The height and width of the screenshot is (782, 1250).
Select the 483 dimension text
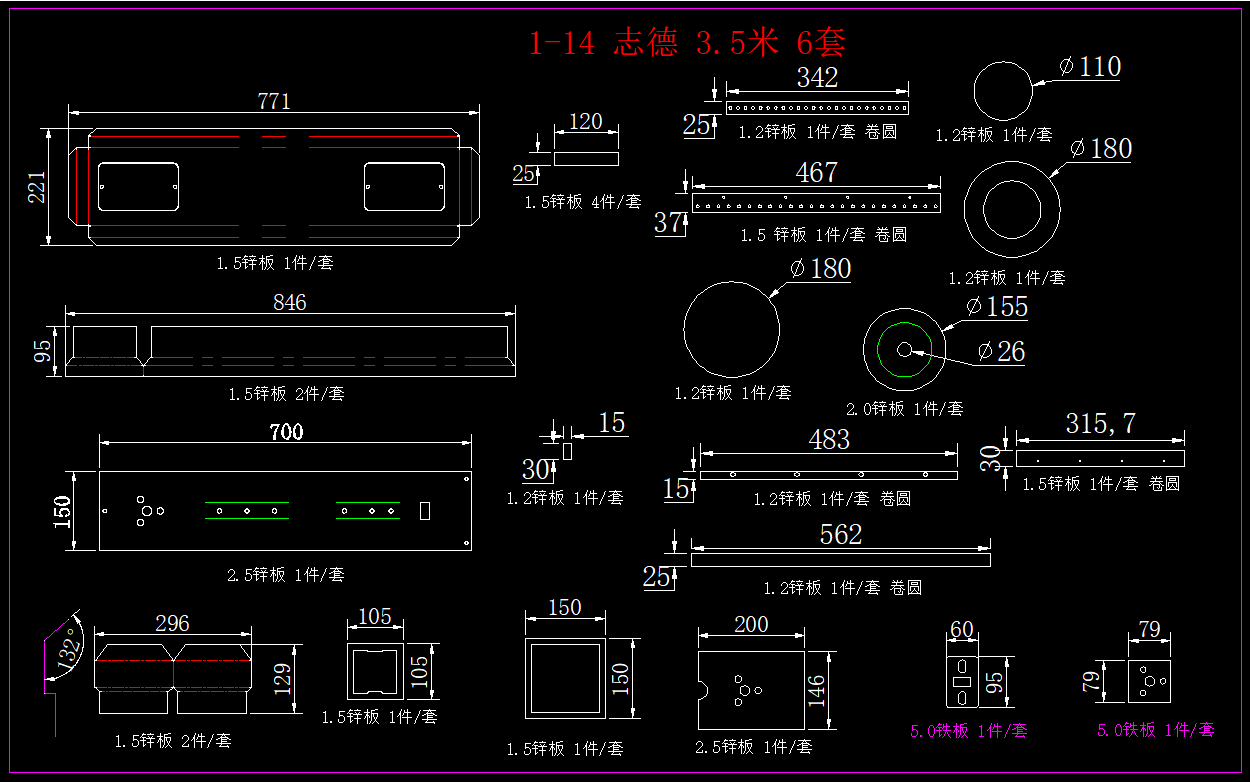[x=829, y=439]
